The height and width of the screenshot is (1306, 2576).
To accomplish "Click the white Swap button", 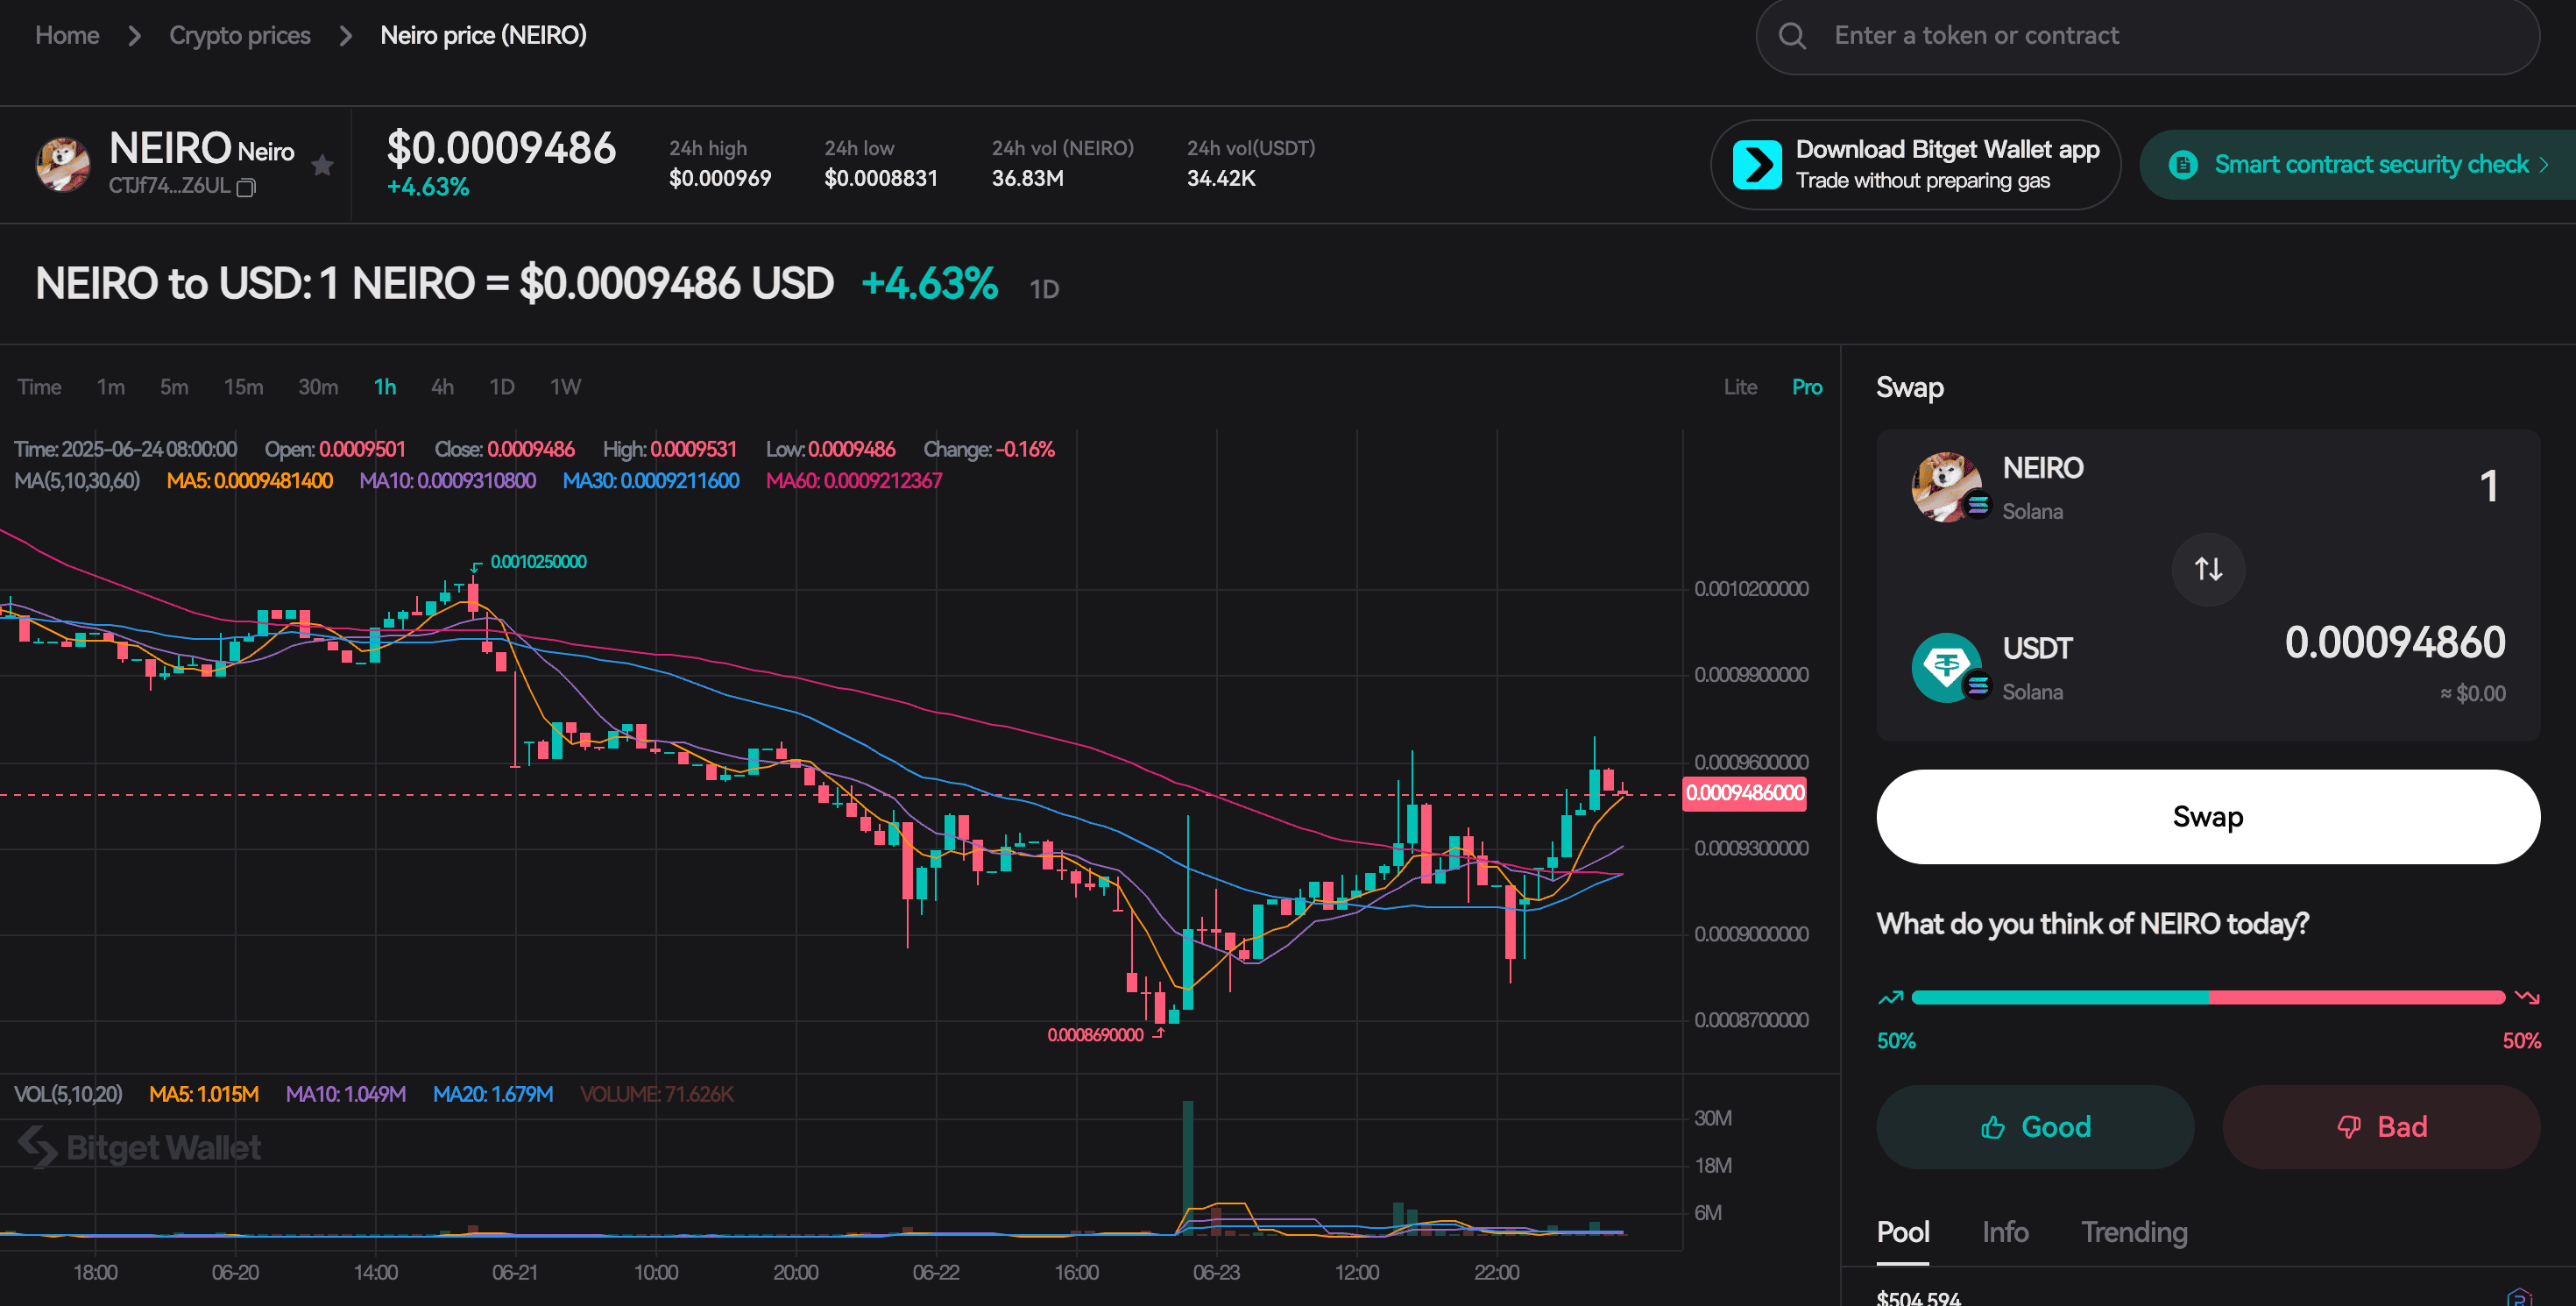I will [x=2208, y=817].
